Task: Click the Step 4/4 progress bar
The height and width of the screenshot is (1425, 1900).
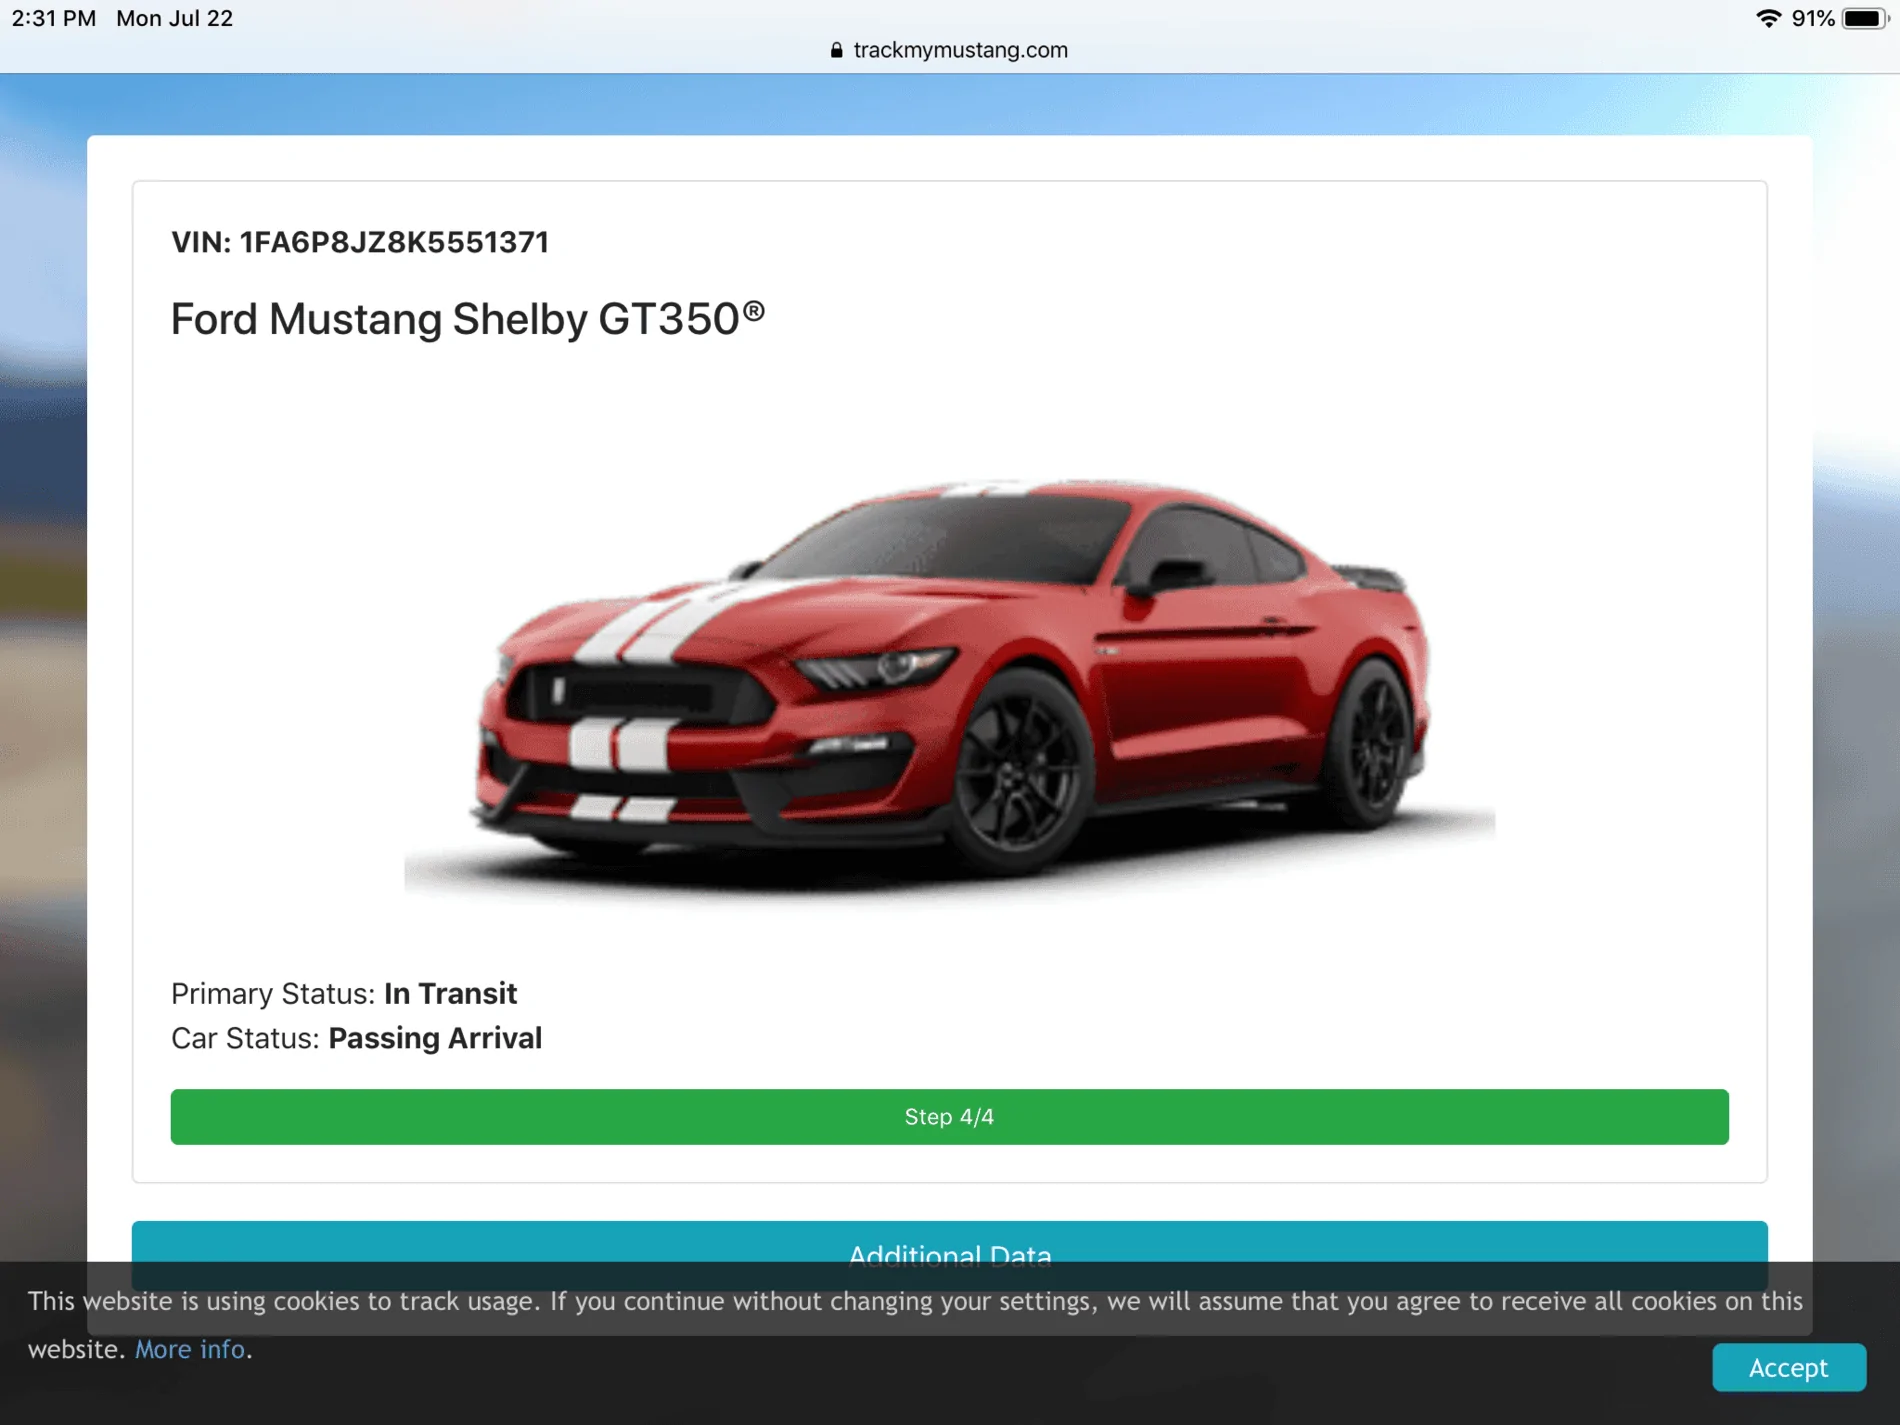Action: pos(949,1116)
